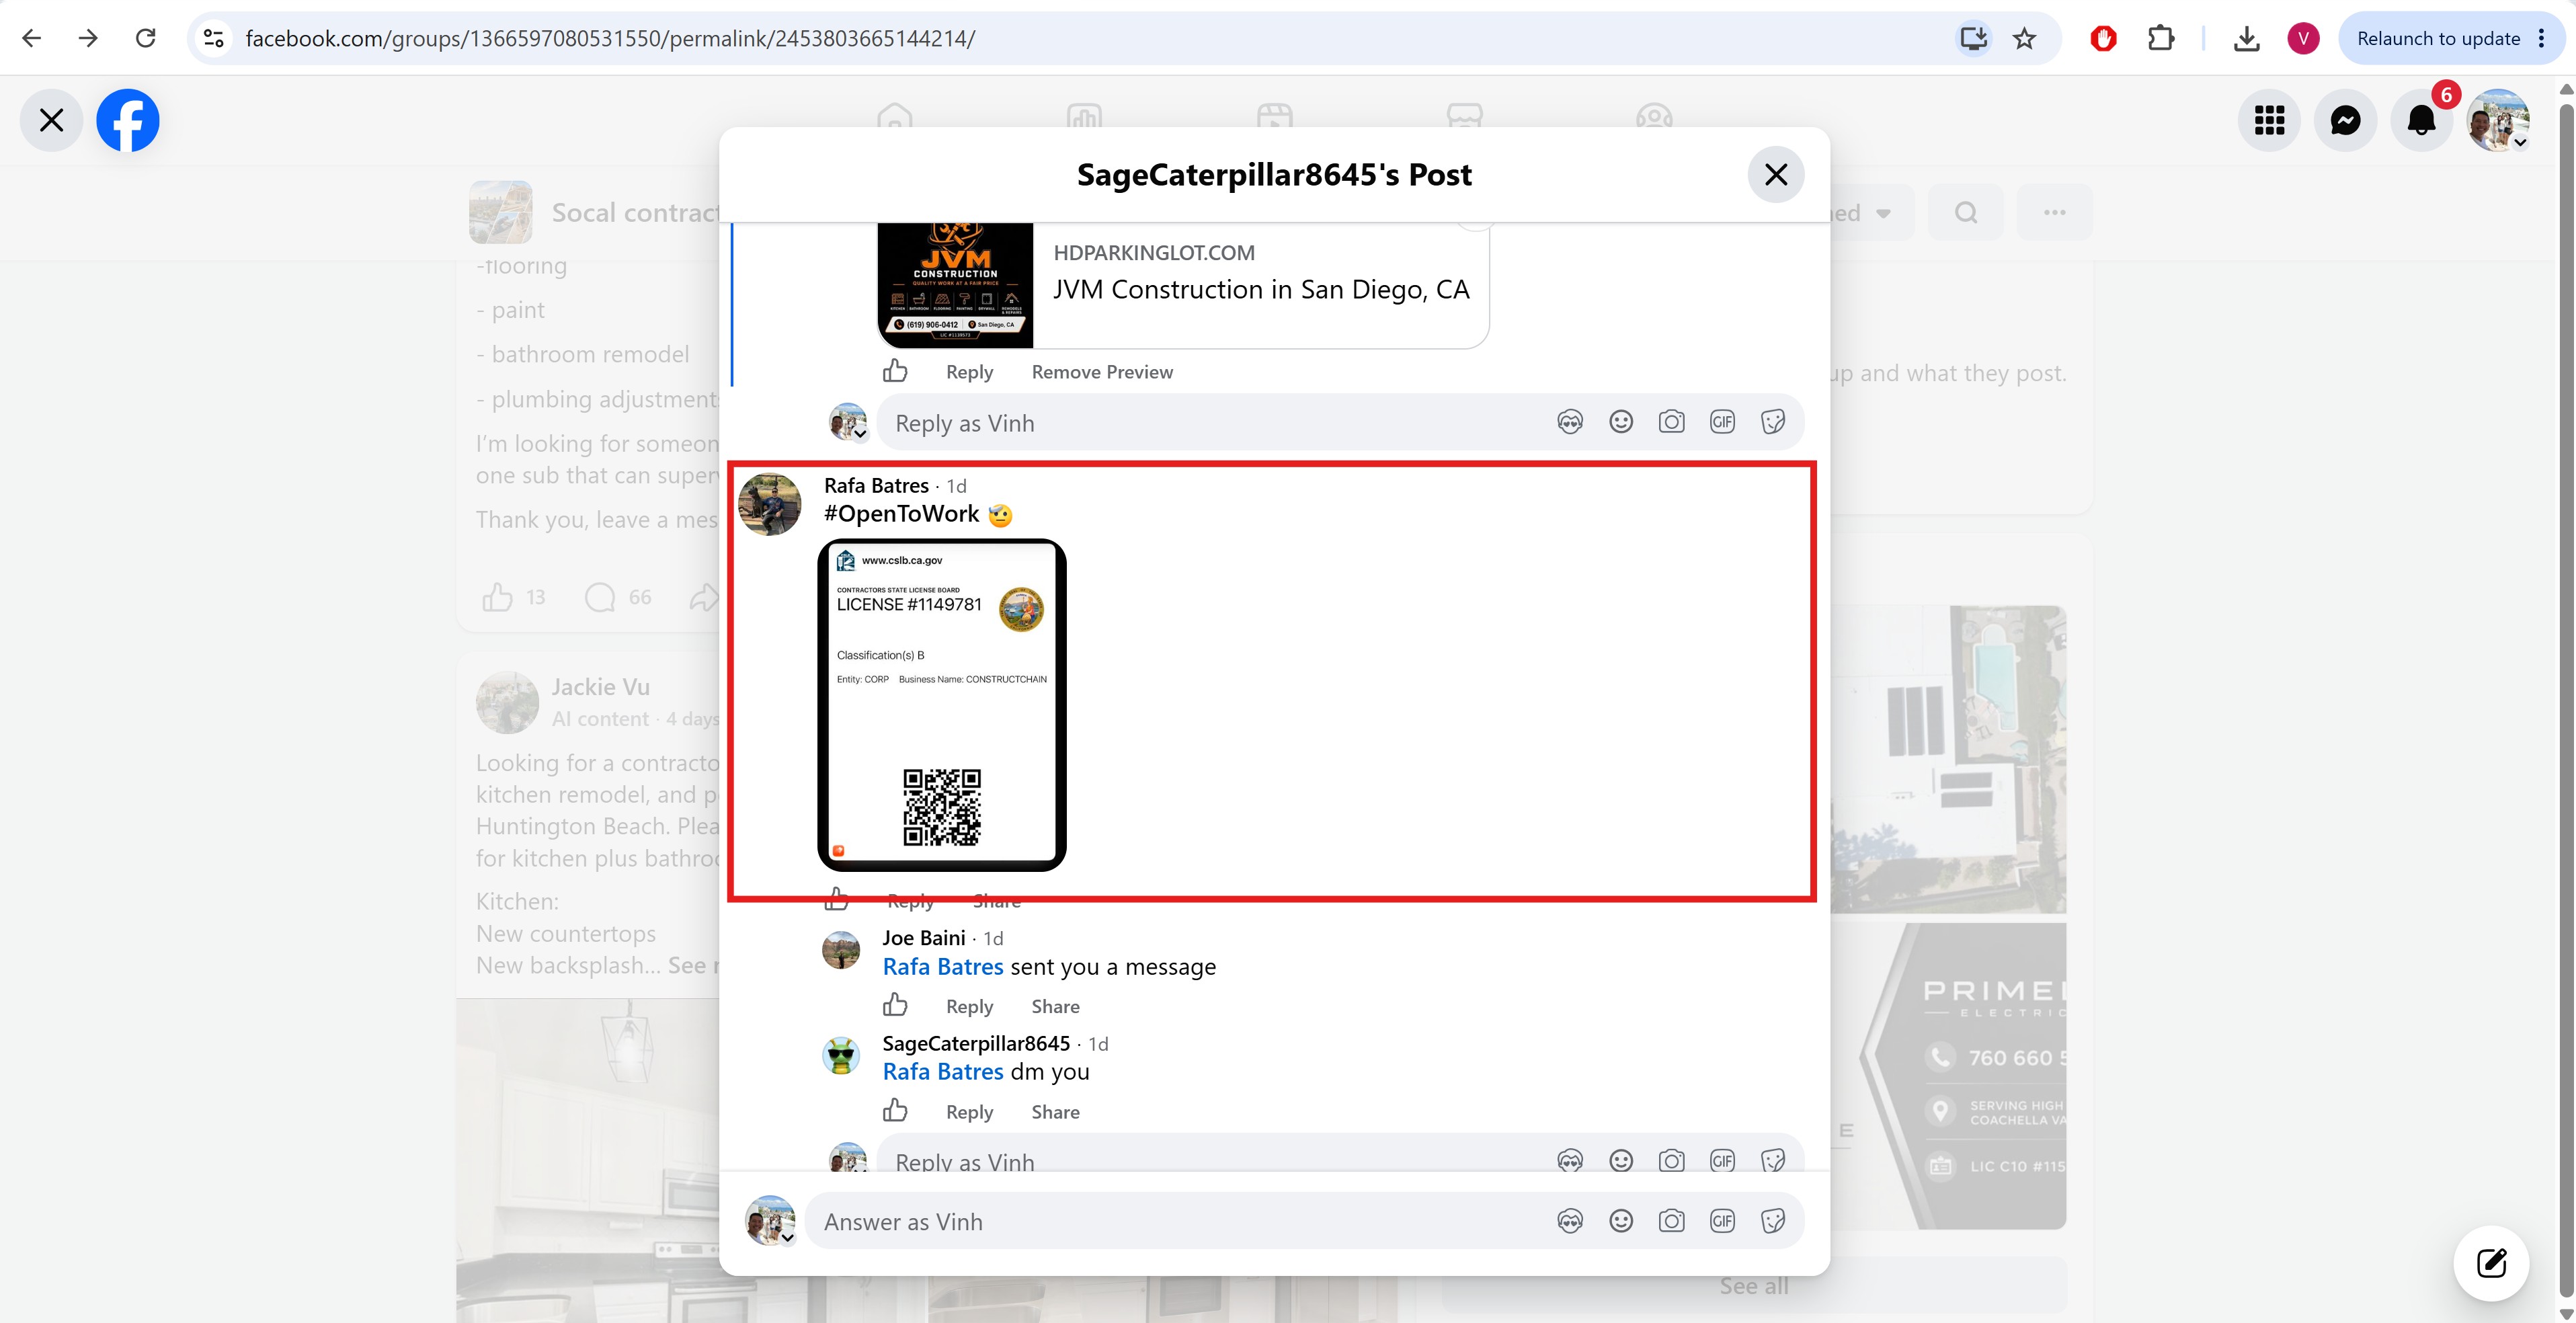Reply to the "dm you" comment
The image size is (2576, 1323).
(969, 1112)
